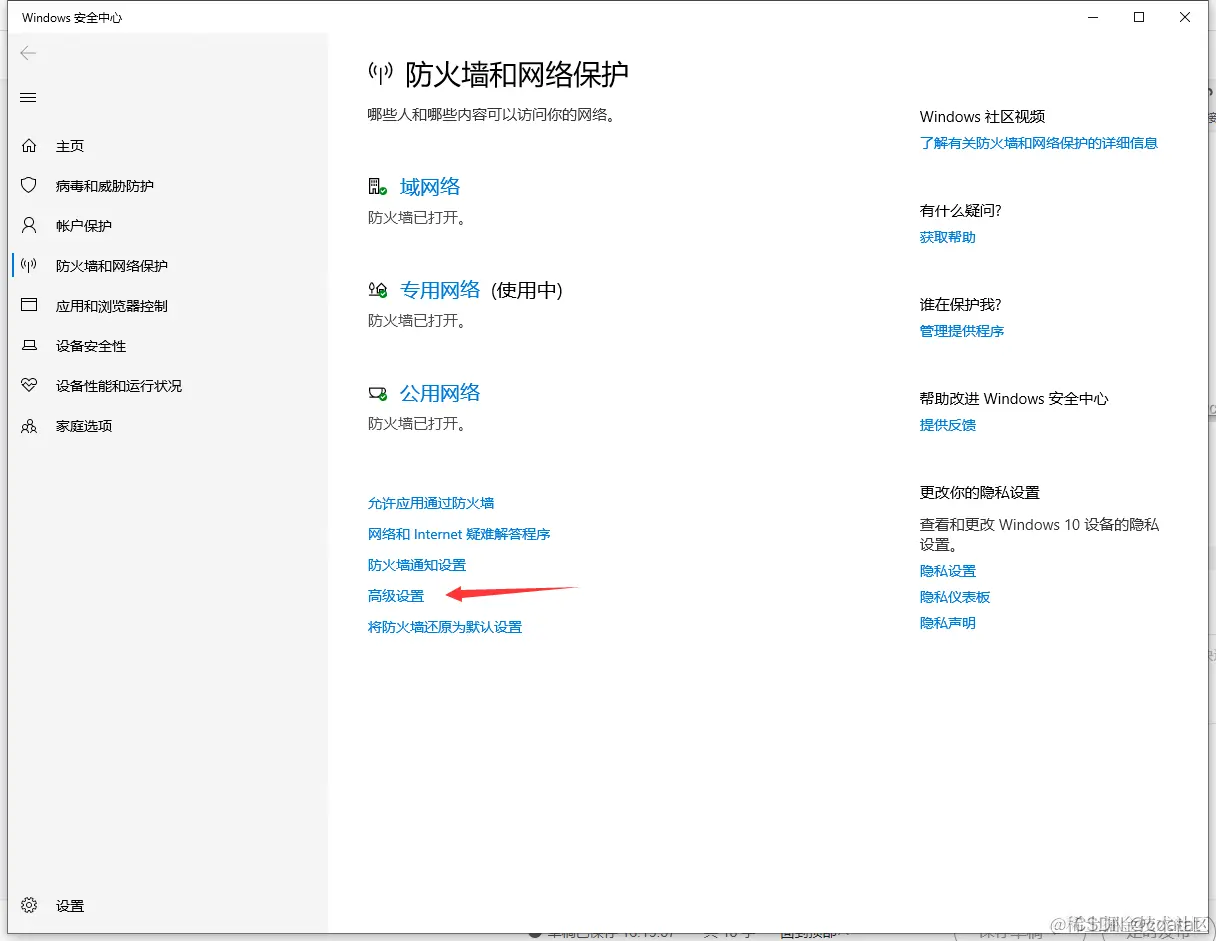This screenshot has width=1216, height=941.
Task: Click the private network house icon
Action: pos(378,290)
